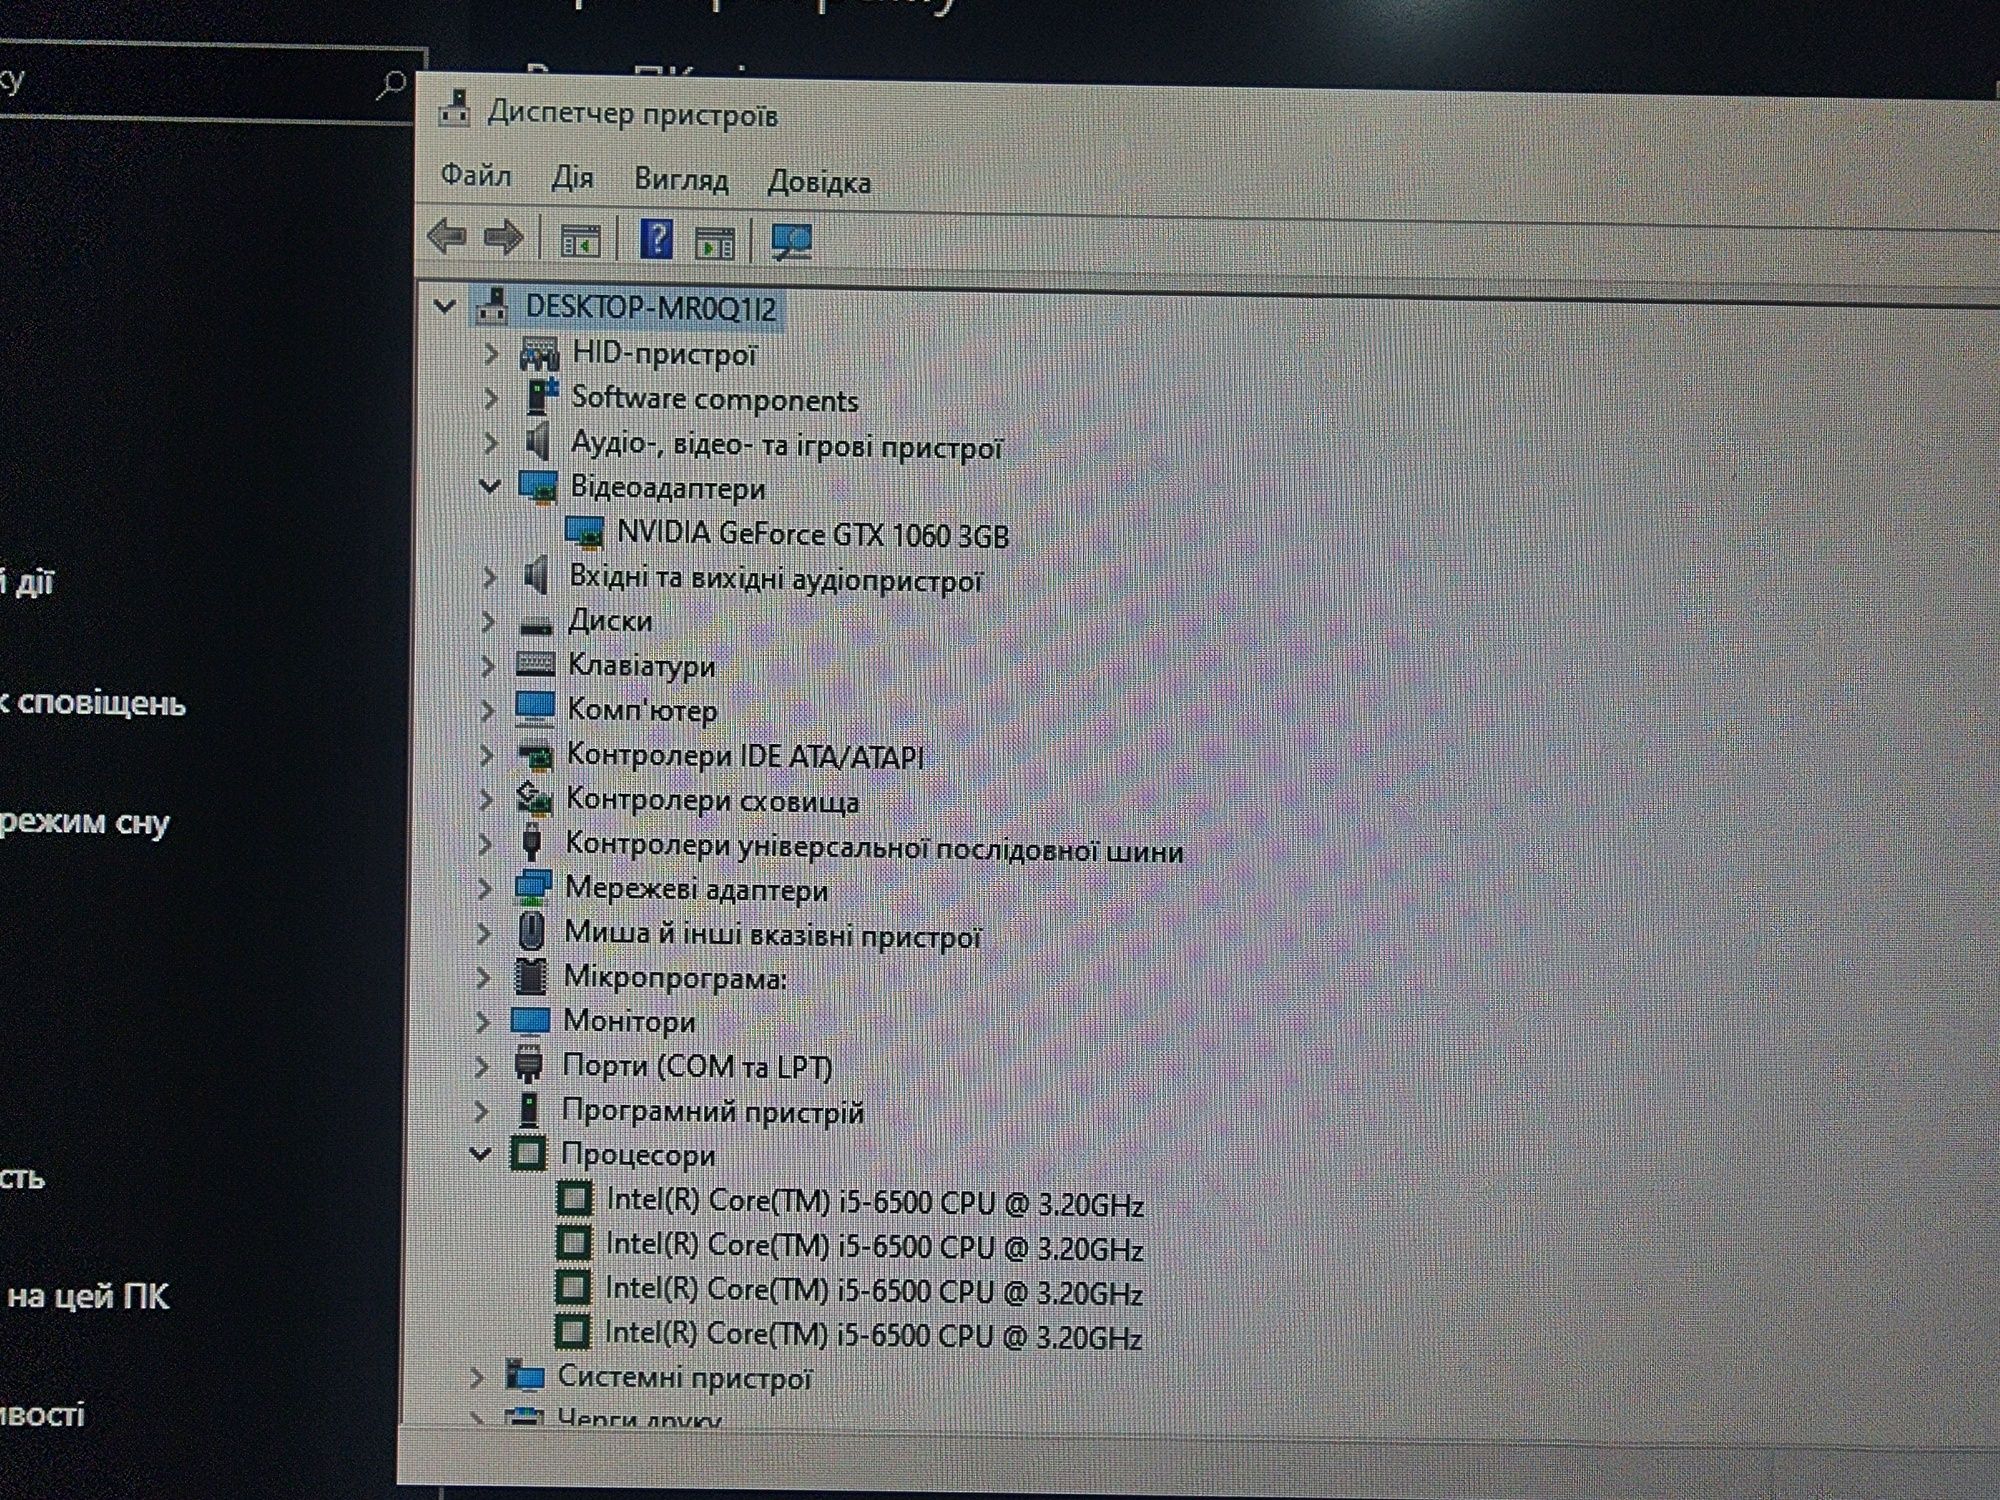
Task: Expand the Клавіатури node
Action: [x=487, y=665]
